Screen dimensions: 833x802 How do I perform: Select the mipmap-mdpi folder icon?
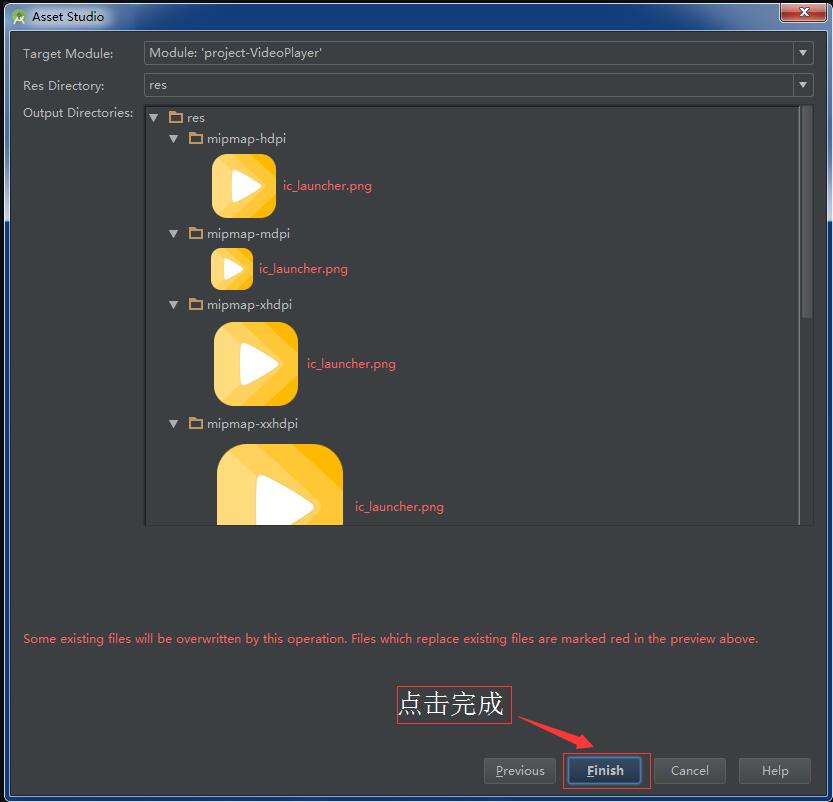click(196, 233)
